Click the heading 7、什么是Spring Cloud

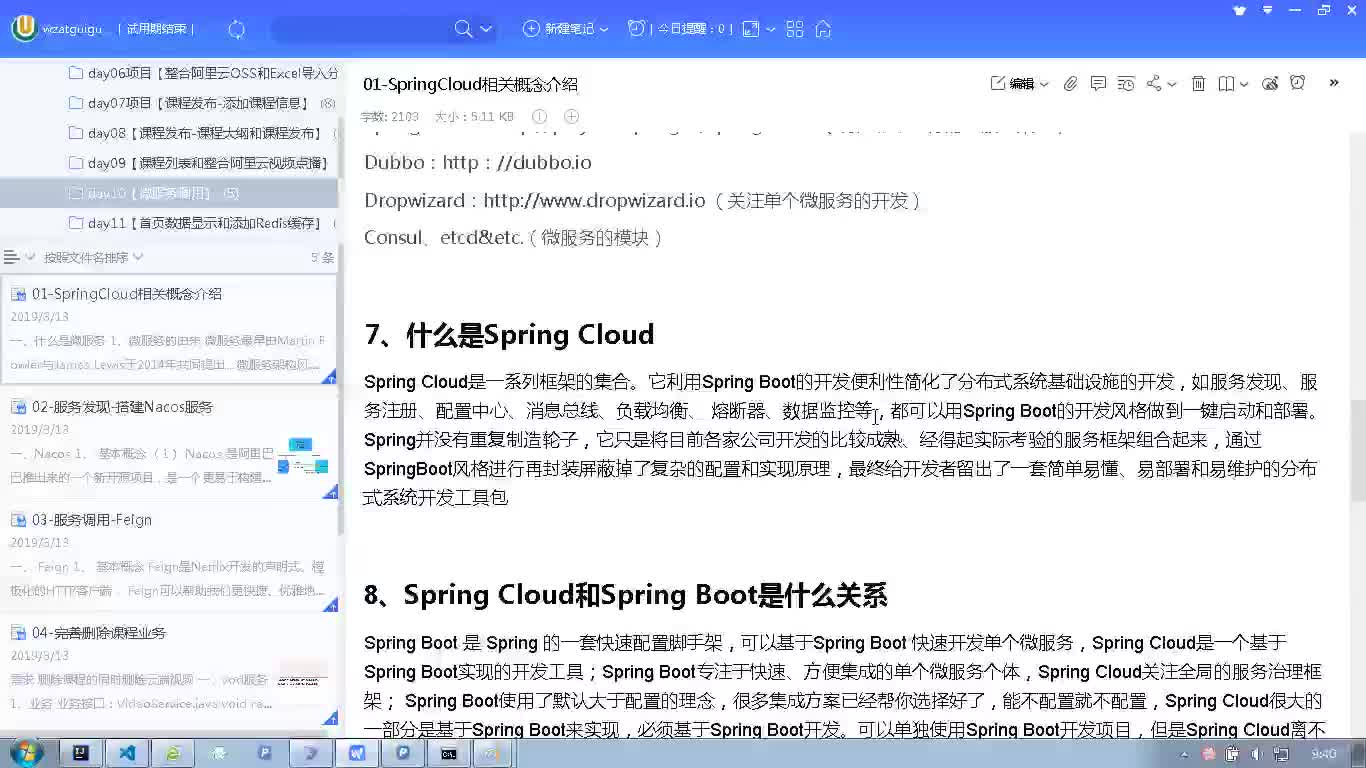pyautogui.click(x=510, y=335)
